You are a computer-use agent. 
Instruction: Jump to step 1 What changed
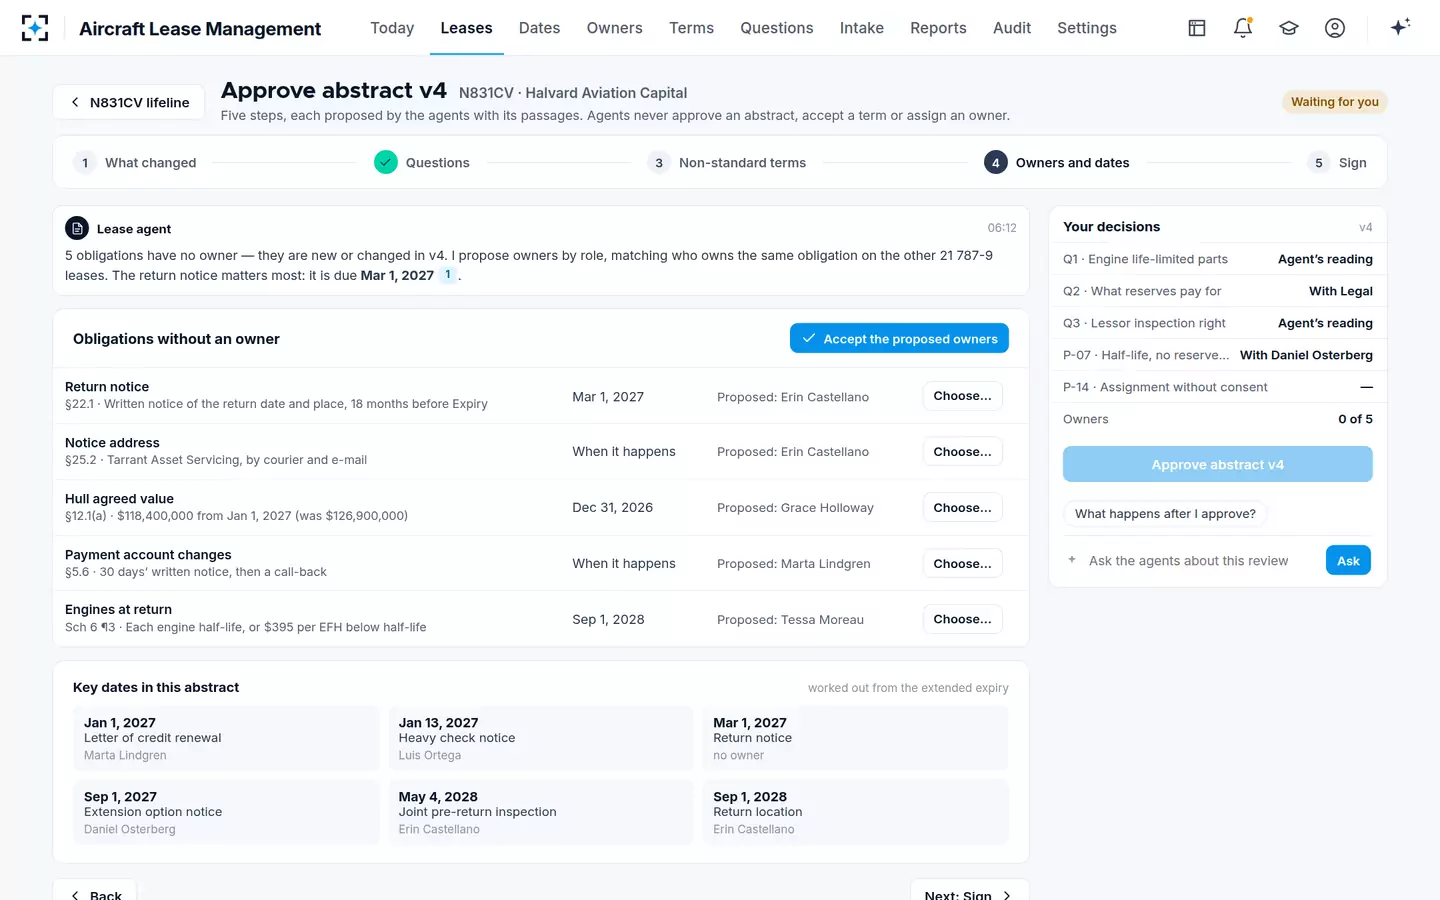click(135, 163)
